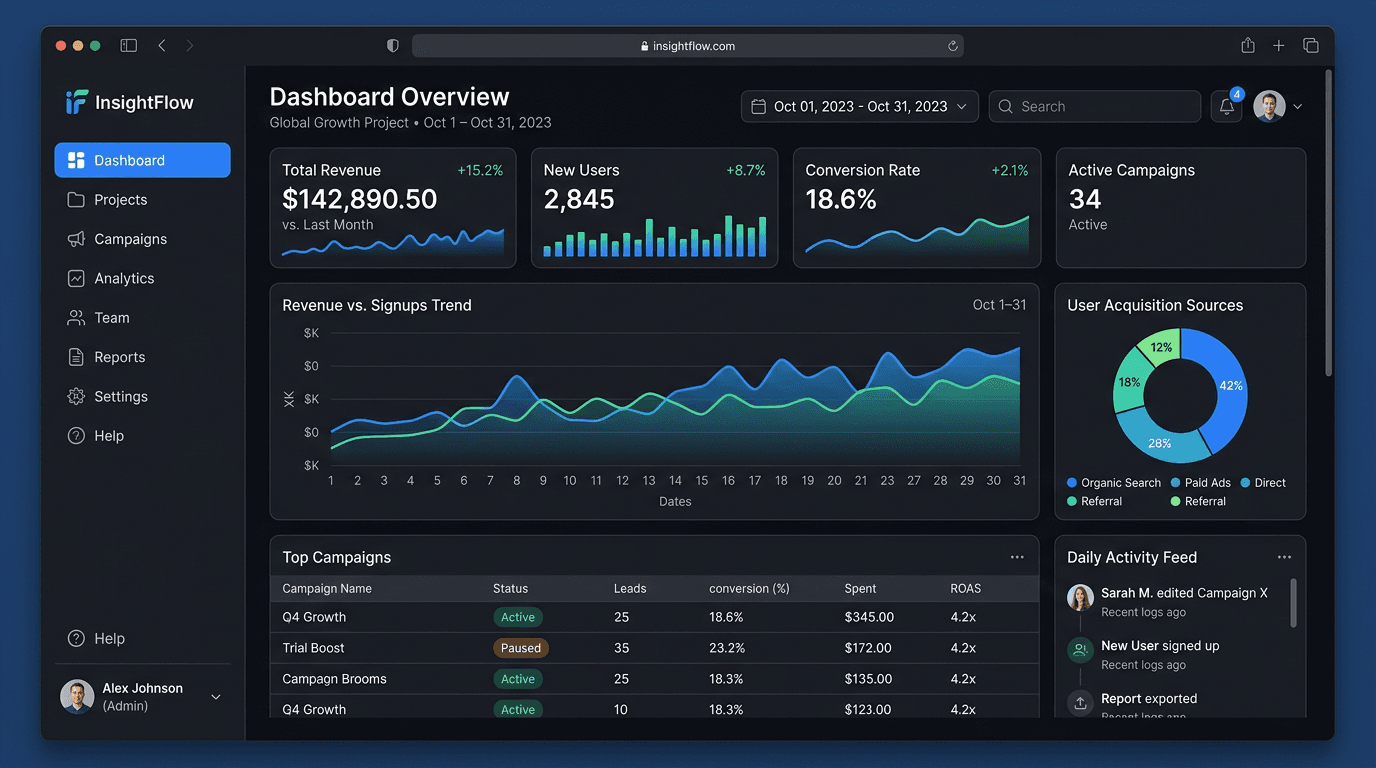Toggle Active status for Campaign Brooms
The image size is (1376, 768).
click(x=518, y=678)
